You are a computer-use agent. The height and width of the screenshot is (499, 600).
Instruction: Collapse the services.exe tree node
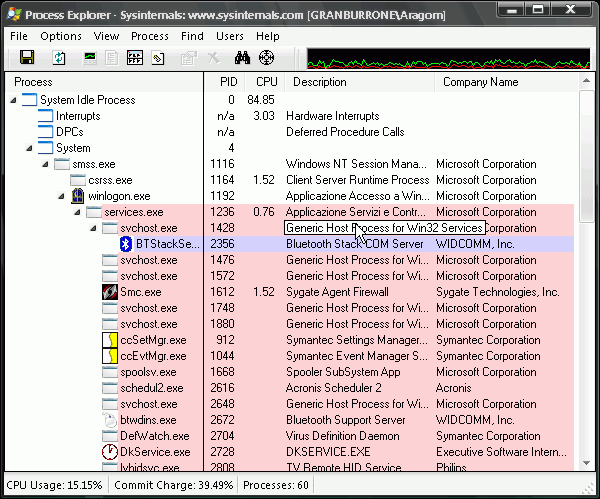(78, 212)
